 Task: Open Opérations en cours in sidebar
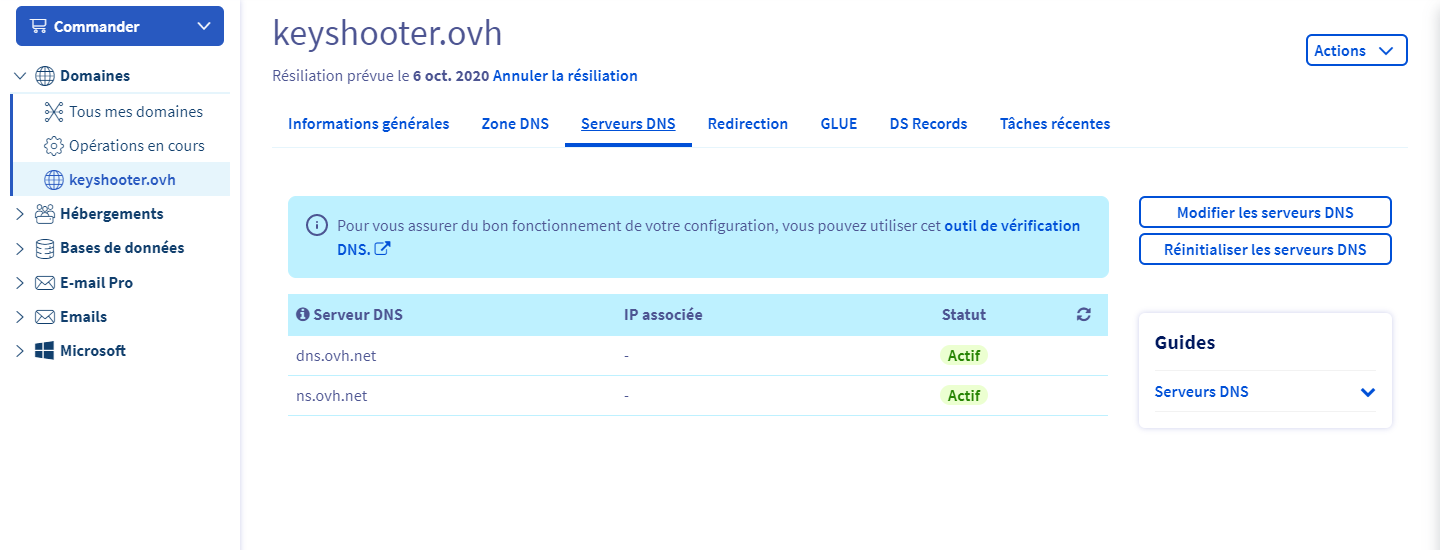[x=137, y=146]
